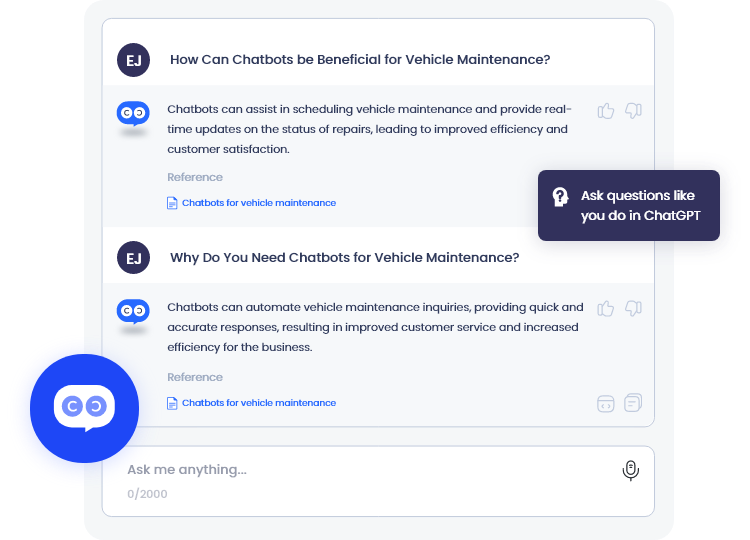The width and height of the screenshot is (750, 540).
Task: Click thumbs down on the first chatbot answer
Action: tap(632, 110)
